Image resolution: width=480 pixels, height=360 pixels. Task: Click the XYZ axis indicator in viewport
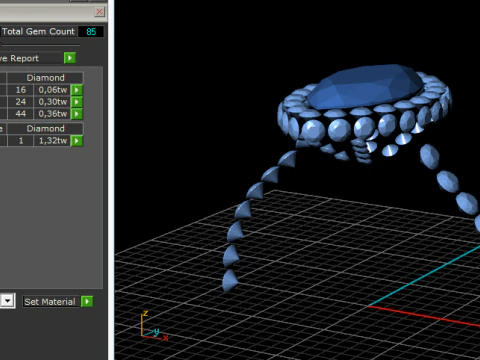coord(154,326)
